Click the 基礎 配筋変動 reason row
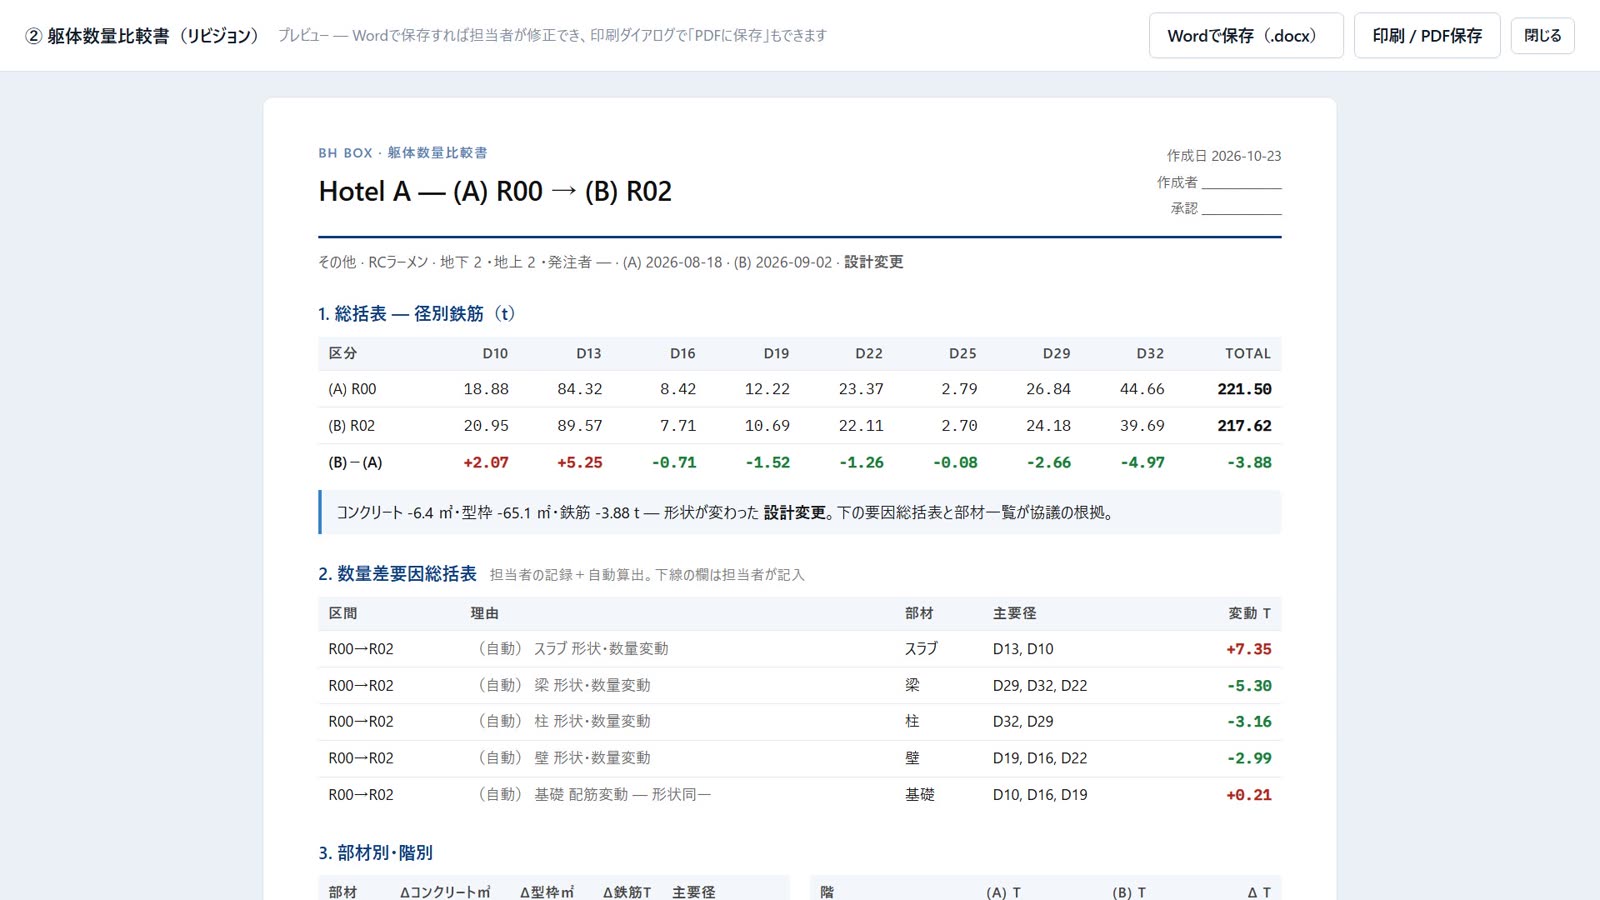1600x900 pixels. pyautogui.click(x=799, y=795)
